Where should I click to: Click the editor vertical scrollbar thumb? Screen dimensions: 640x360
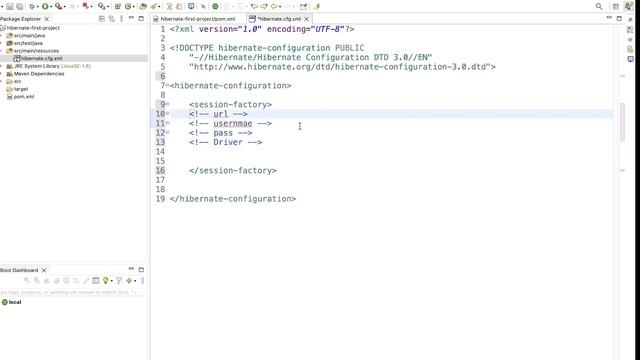click(622, 122)
